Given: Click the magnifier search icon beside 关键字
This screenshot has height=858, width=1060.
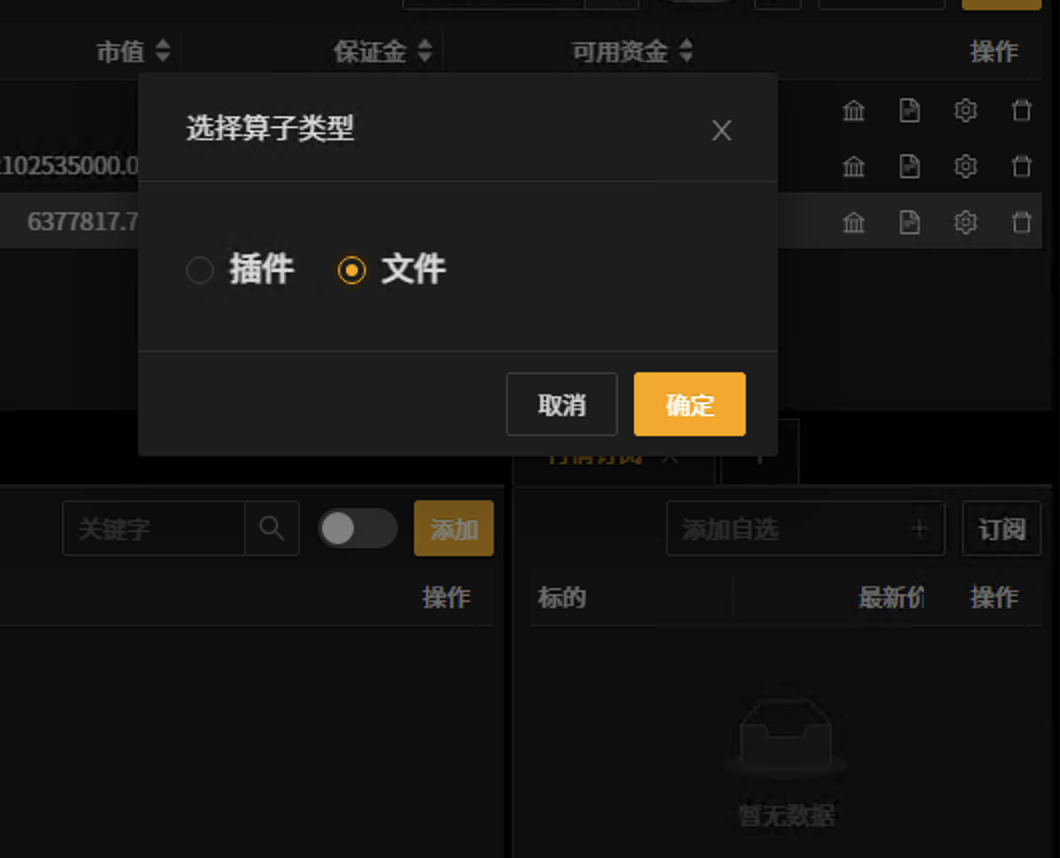Looking at the screenshot, I should pos(272,528).
